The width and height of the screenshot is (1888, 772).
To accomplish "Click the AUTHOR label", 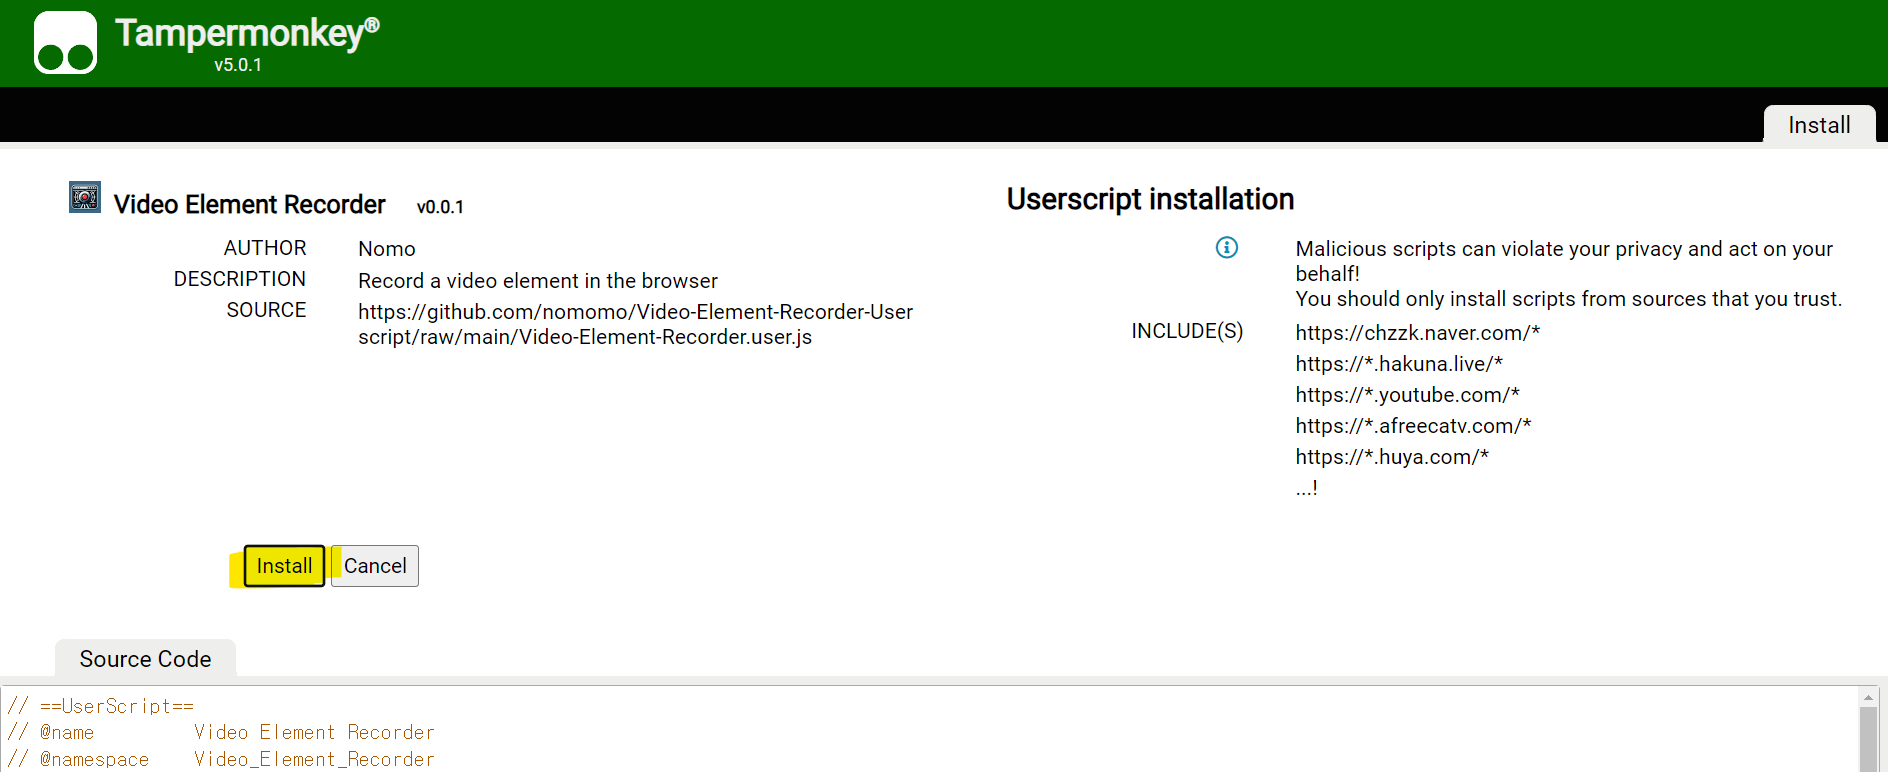I will coord(265,248).
